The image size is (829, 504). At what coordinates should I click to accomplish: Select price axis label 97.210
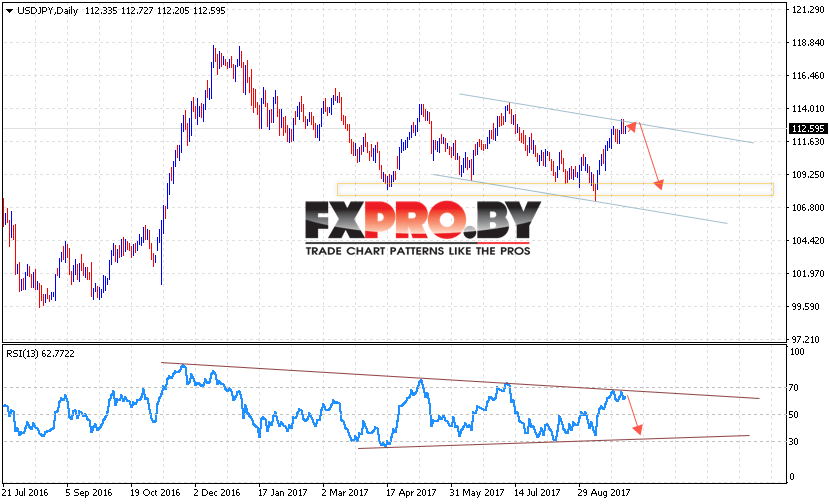[x=806, y=340]
